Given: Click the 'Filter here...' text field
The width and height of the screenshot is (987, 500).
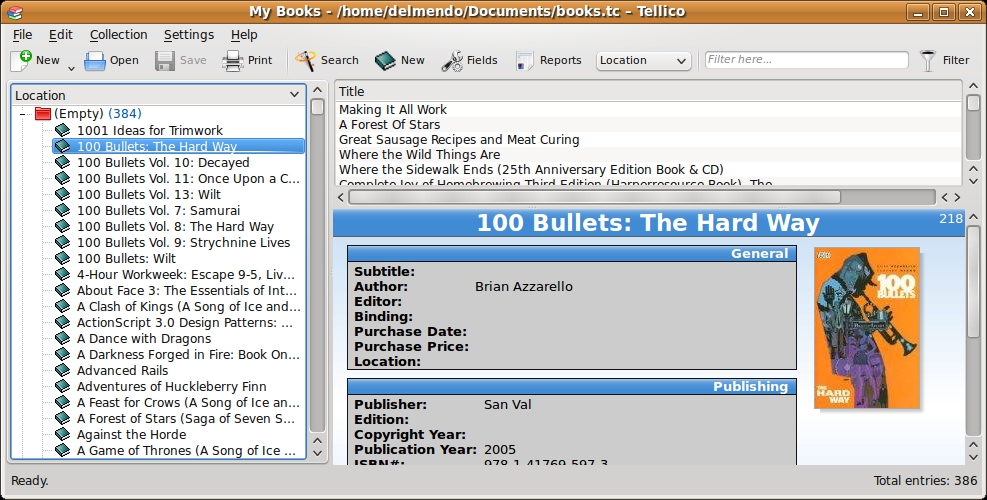Looking at the screenshot, I should (806, 60).
